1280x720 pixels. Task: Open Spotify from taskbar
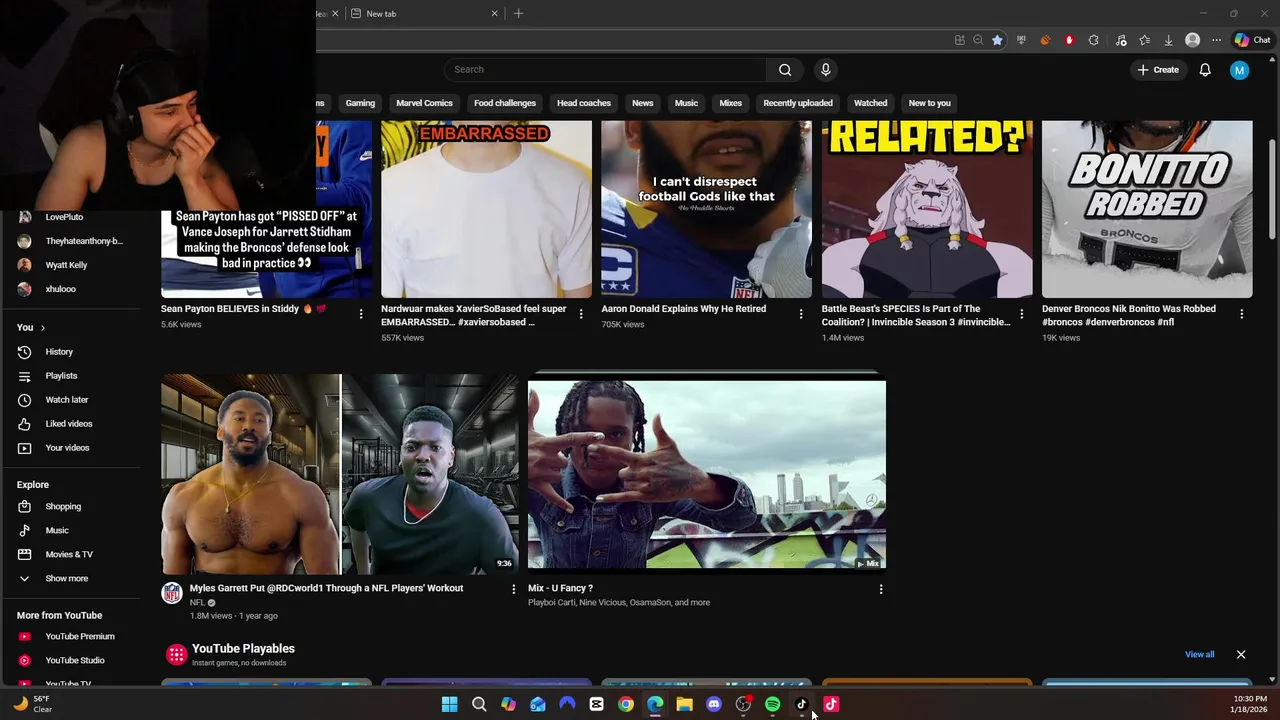pos(772,705)
